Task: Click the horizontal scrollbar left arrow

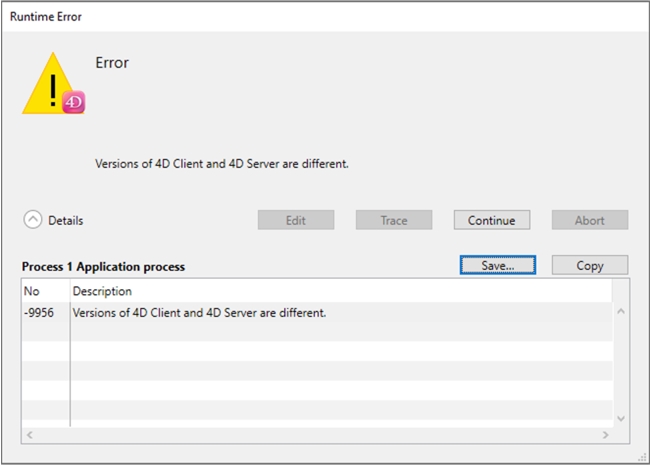Action: 29,435
